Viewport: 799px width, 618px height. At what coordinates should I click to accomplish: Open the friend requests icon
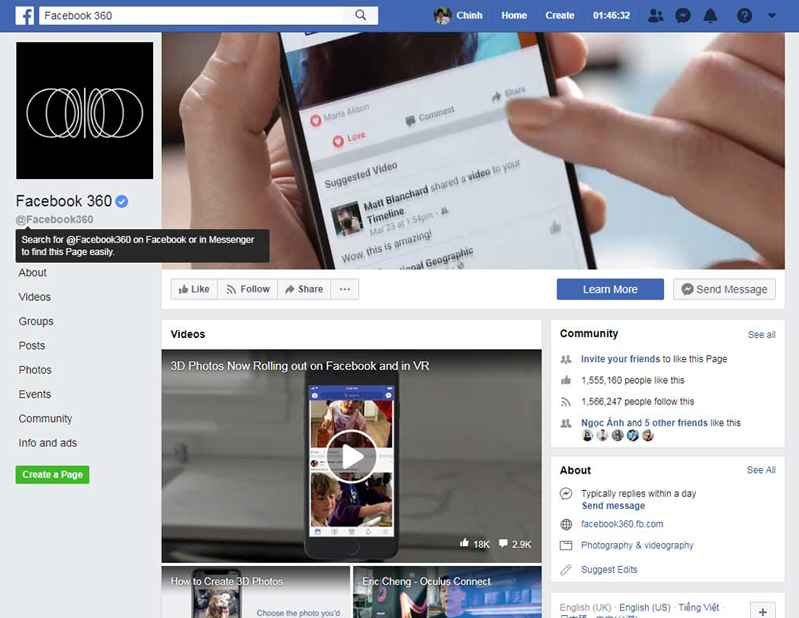(x=655, y=16)
